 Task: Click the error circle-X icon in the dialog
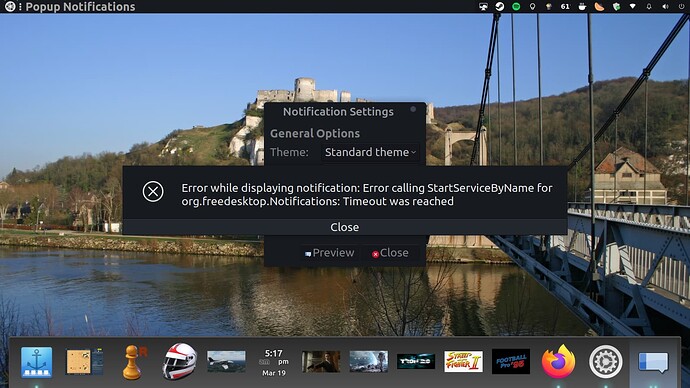pos(153,191)
